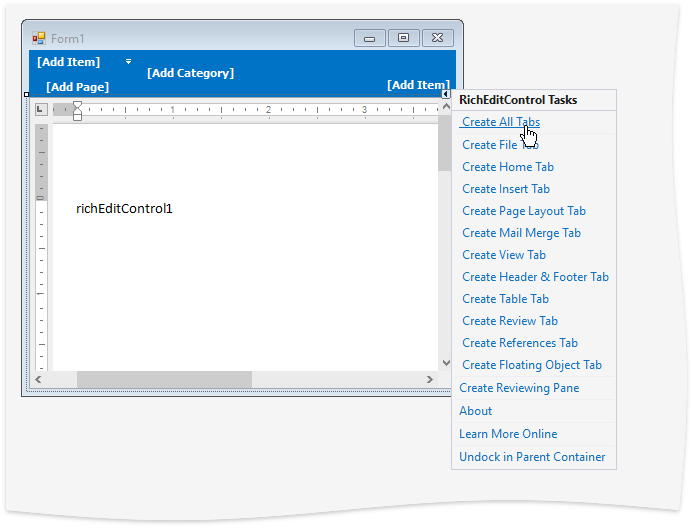Click Learn More Online link
The width and height of the screenshot is (693, 529).
coord(508,434)
